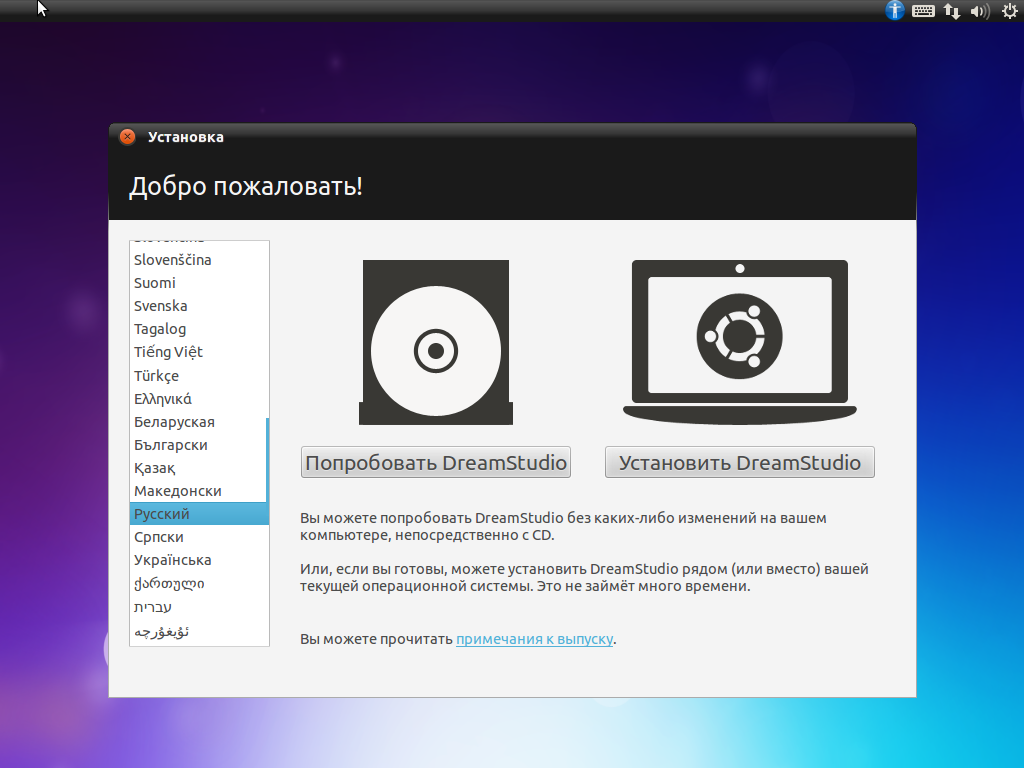Select the highlighted Русский language entry
The height and width of the screenshot is (768, 1024).
(x=199, y=514)
